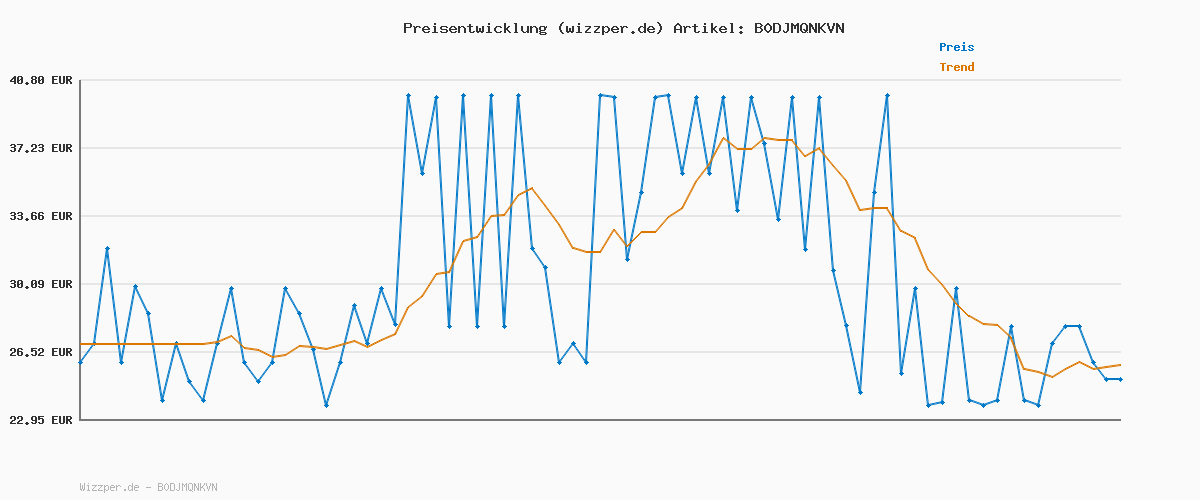Click the word "Artikel:" in the title
Viewport: 1200px width, 500px height.
708,28
